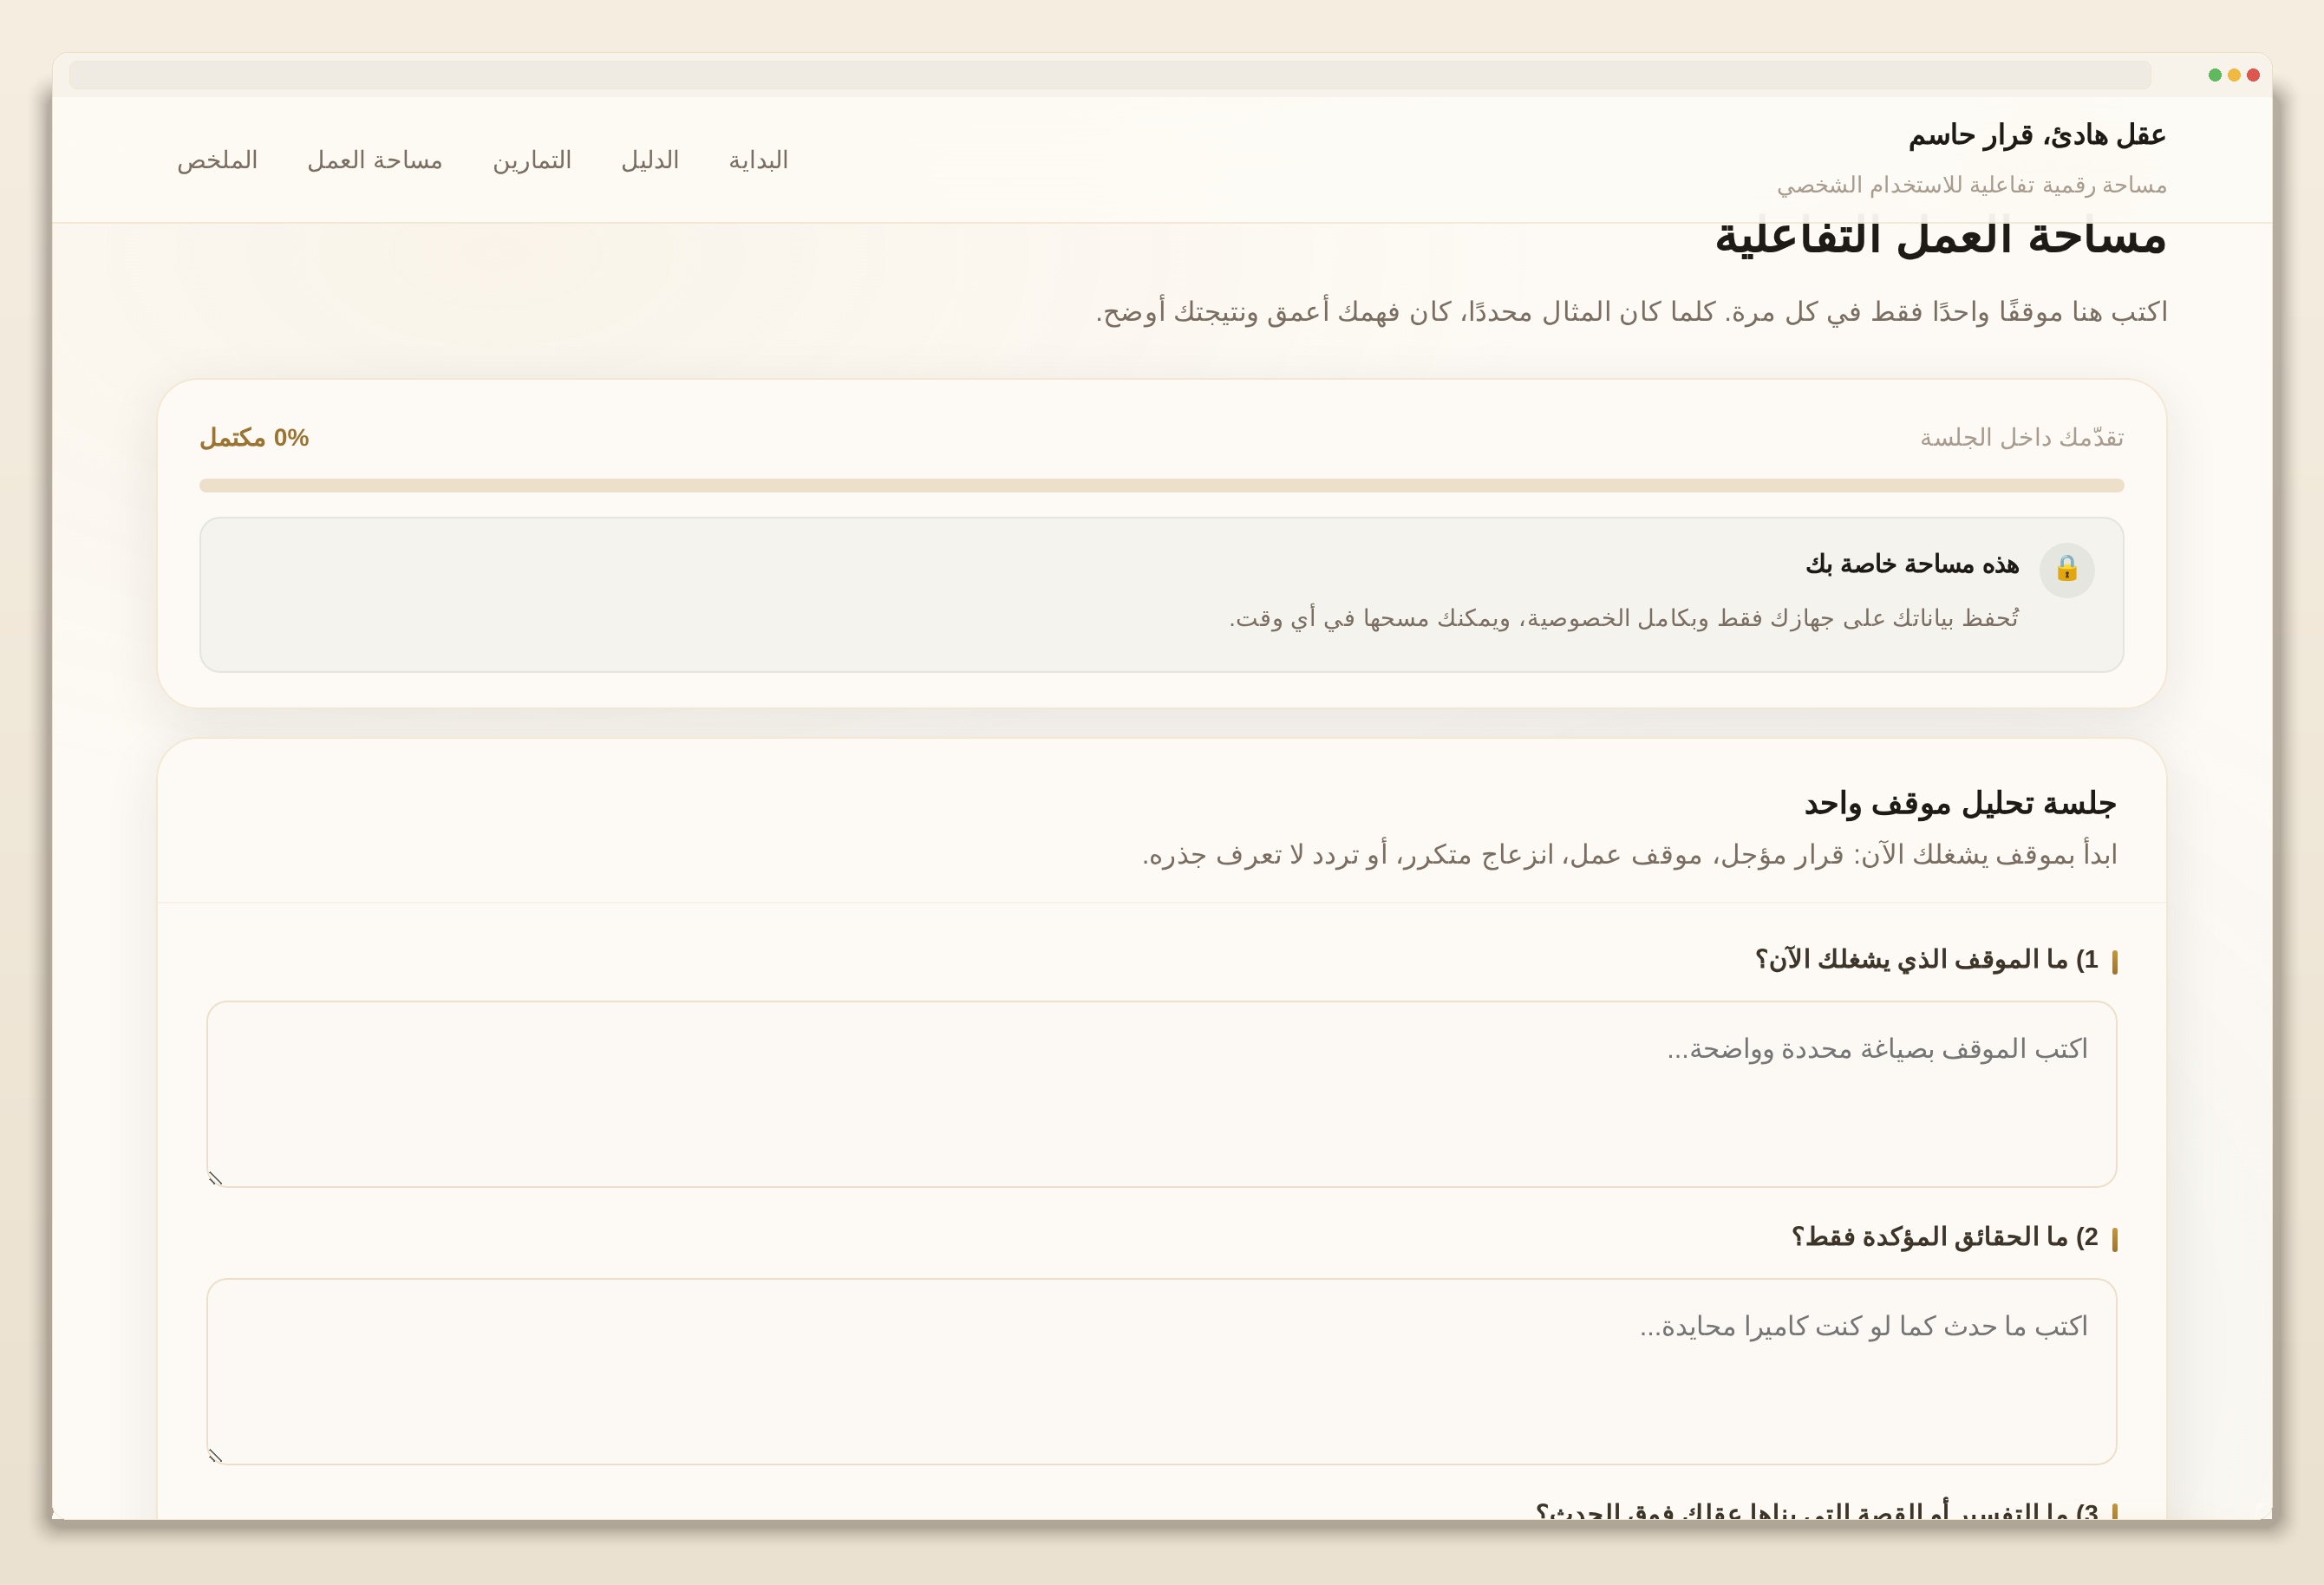
Task: Click the مساحة العمل التفاعلية page heading
Action: tap(1940, 240)
